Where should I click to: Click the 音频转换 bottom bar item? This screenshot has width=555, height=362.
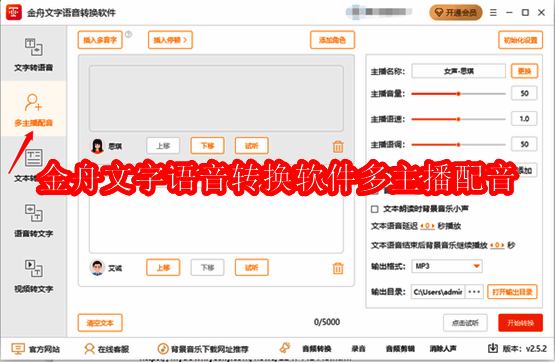[316, 349]
